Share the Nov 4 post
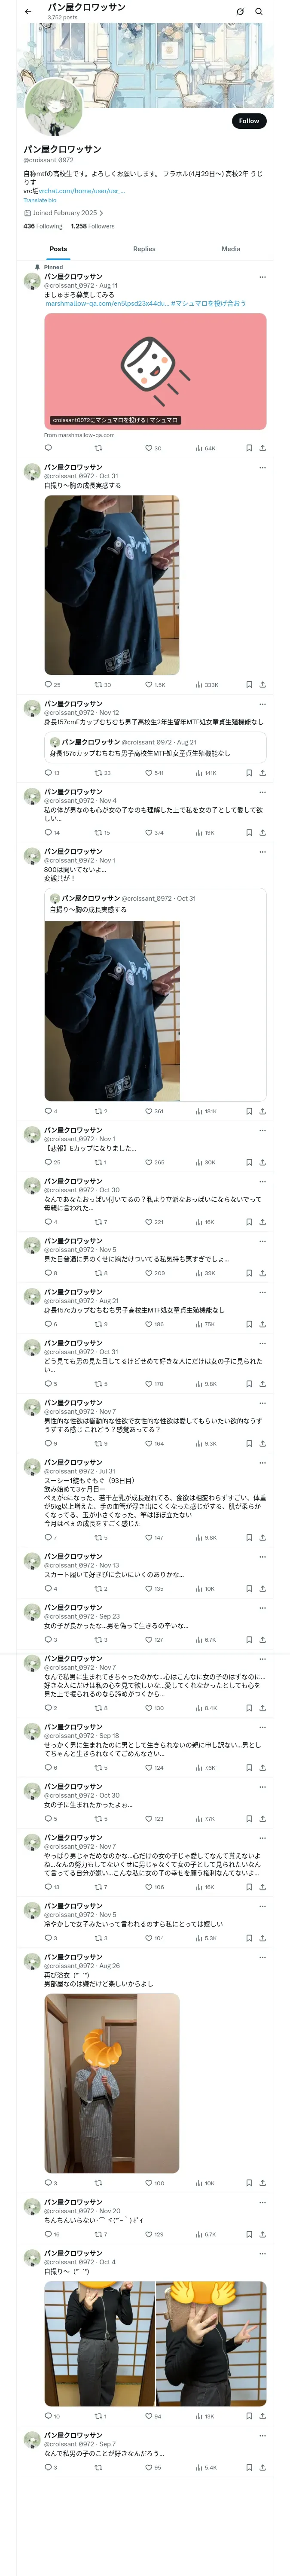The height and width of the screenshot is (2576, 290). click(x=262, y=832)
